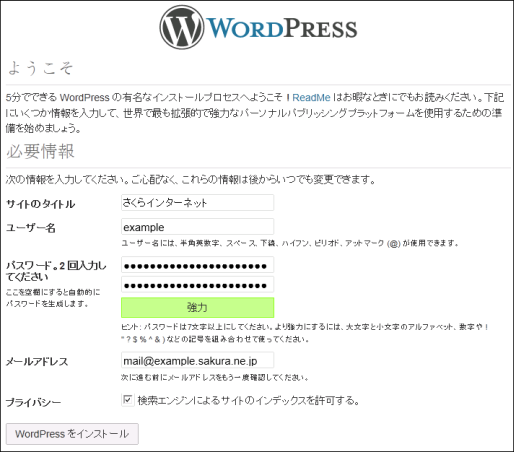Click the ユーザー名 label

(31, 228)
